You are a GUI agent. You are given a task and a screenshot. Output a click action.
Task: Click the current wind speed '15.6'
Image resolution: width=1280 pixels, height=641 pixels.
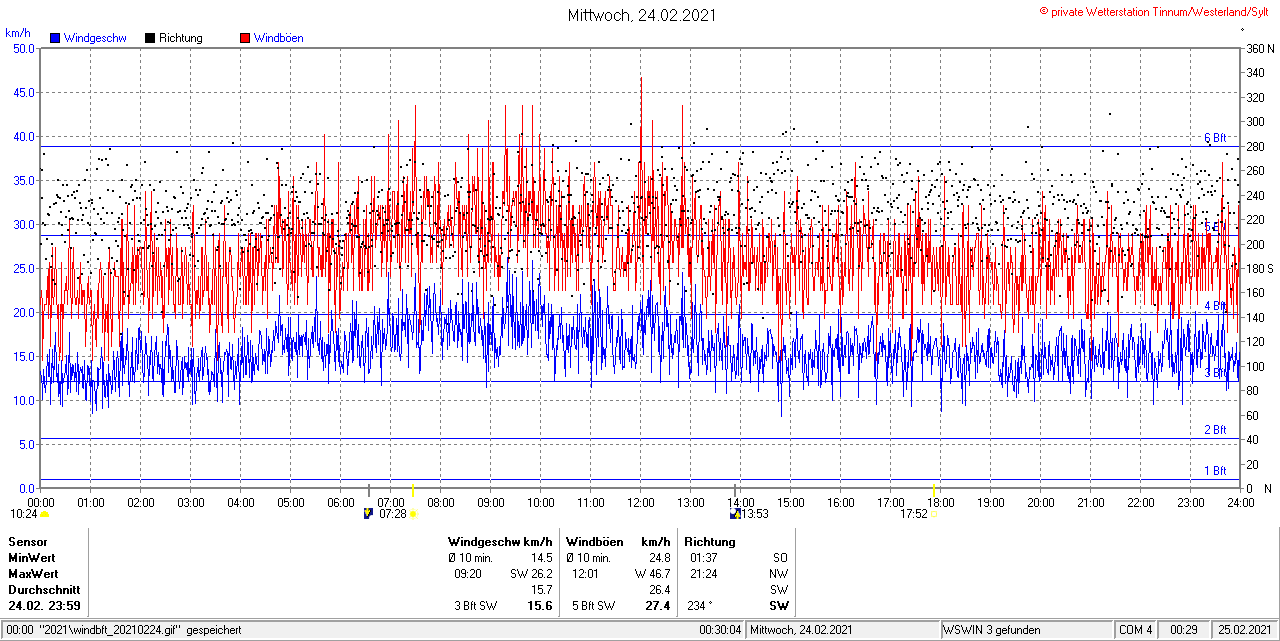[540, 606]
